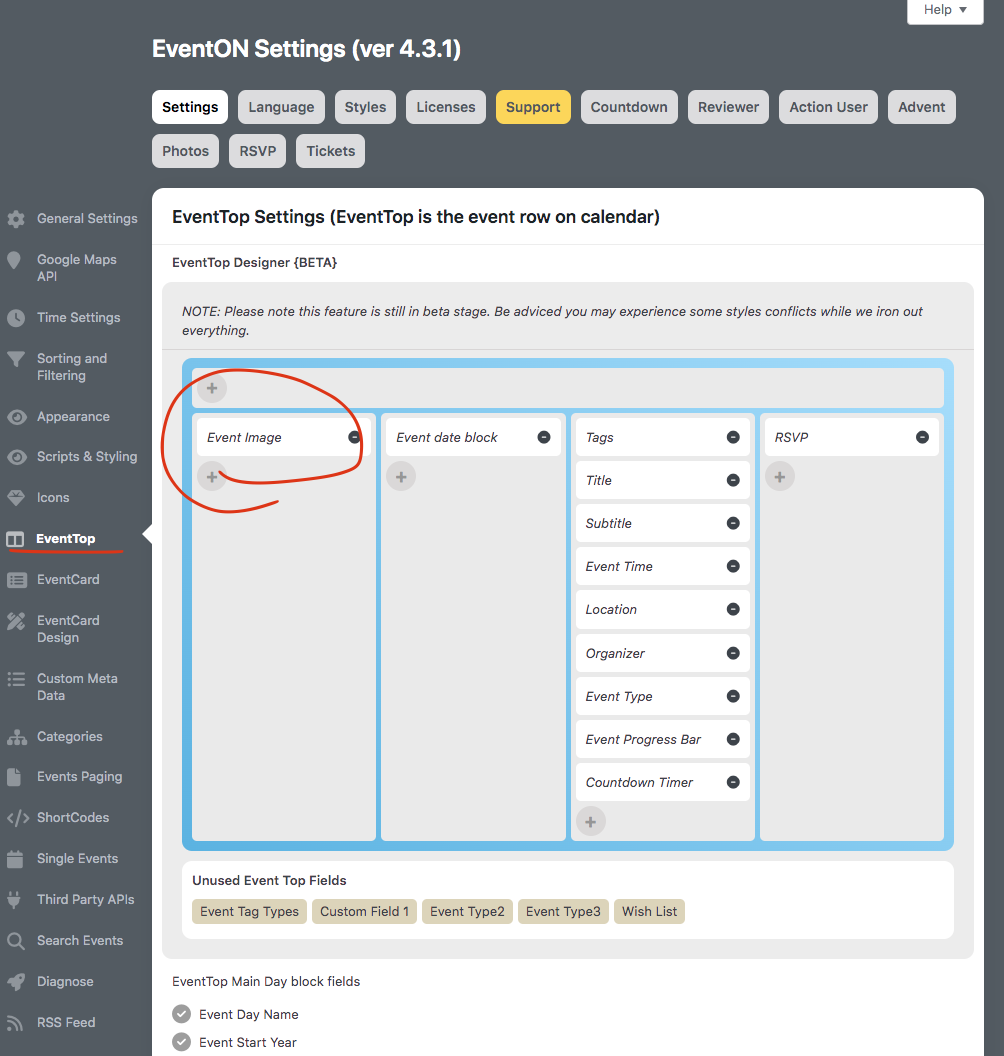The width and height of the screenshot is (1004, 1056).
Task: Open Appearance via the eye icon
Action: point(15,416)
